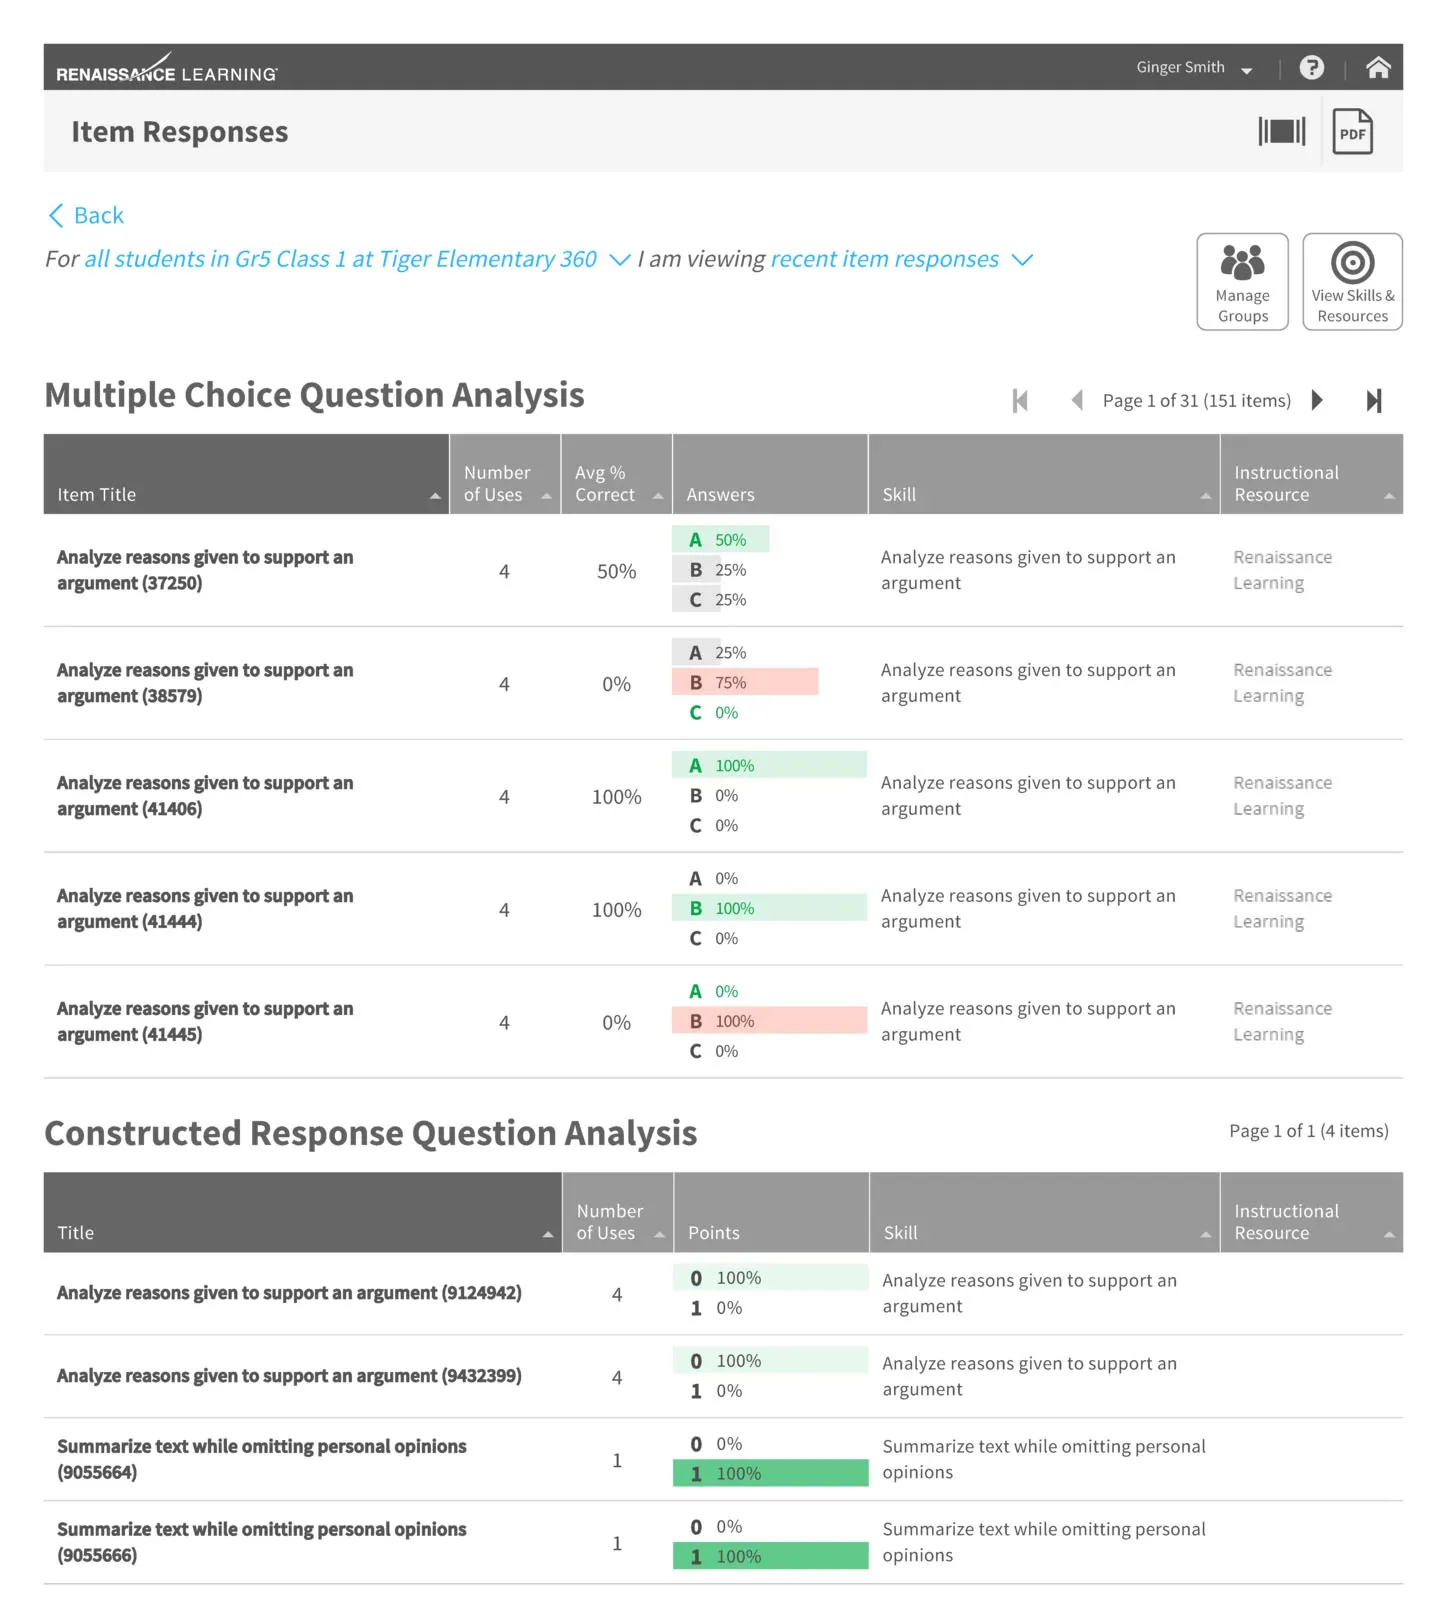1447x1620 pixels.
Task: Go to previous page of multiple choice items
Action: (1077, 401)
